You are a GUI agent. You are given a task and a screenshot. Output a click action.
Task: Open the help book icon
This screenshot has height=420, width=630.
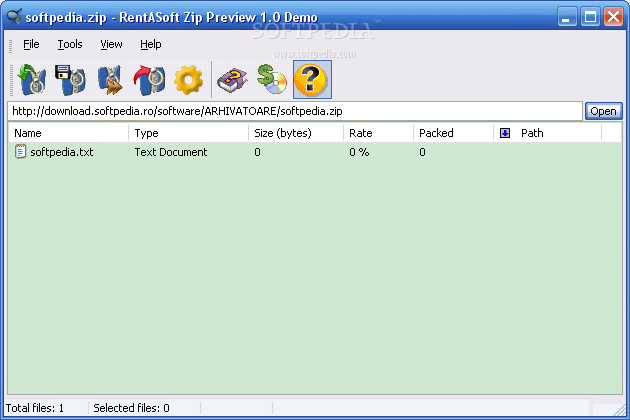233,80
